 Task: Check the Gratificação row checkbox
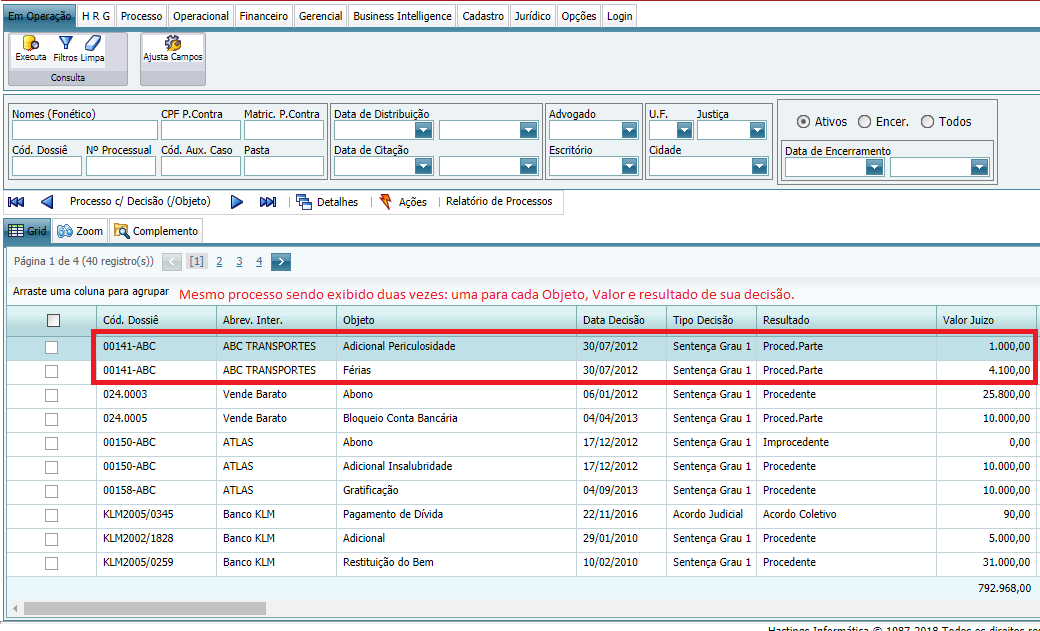51,491
